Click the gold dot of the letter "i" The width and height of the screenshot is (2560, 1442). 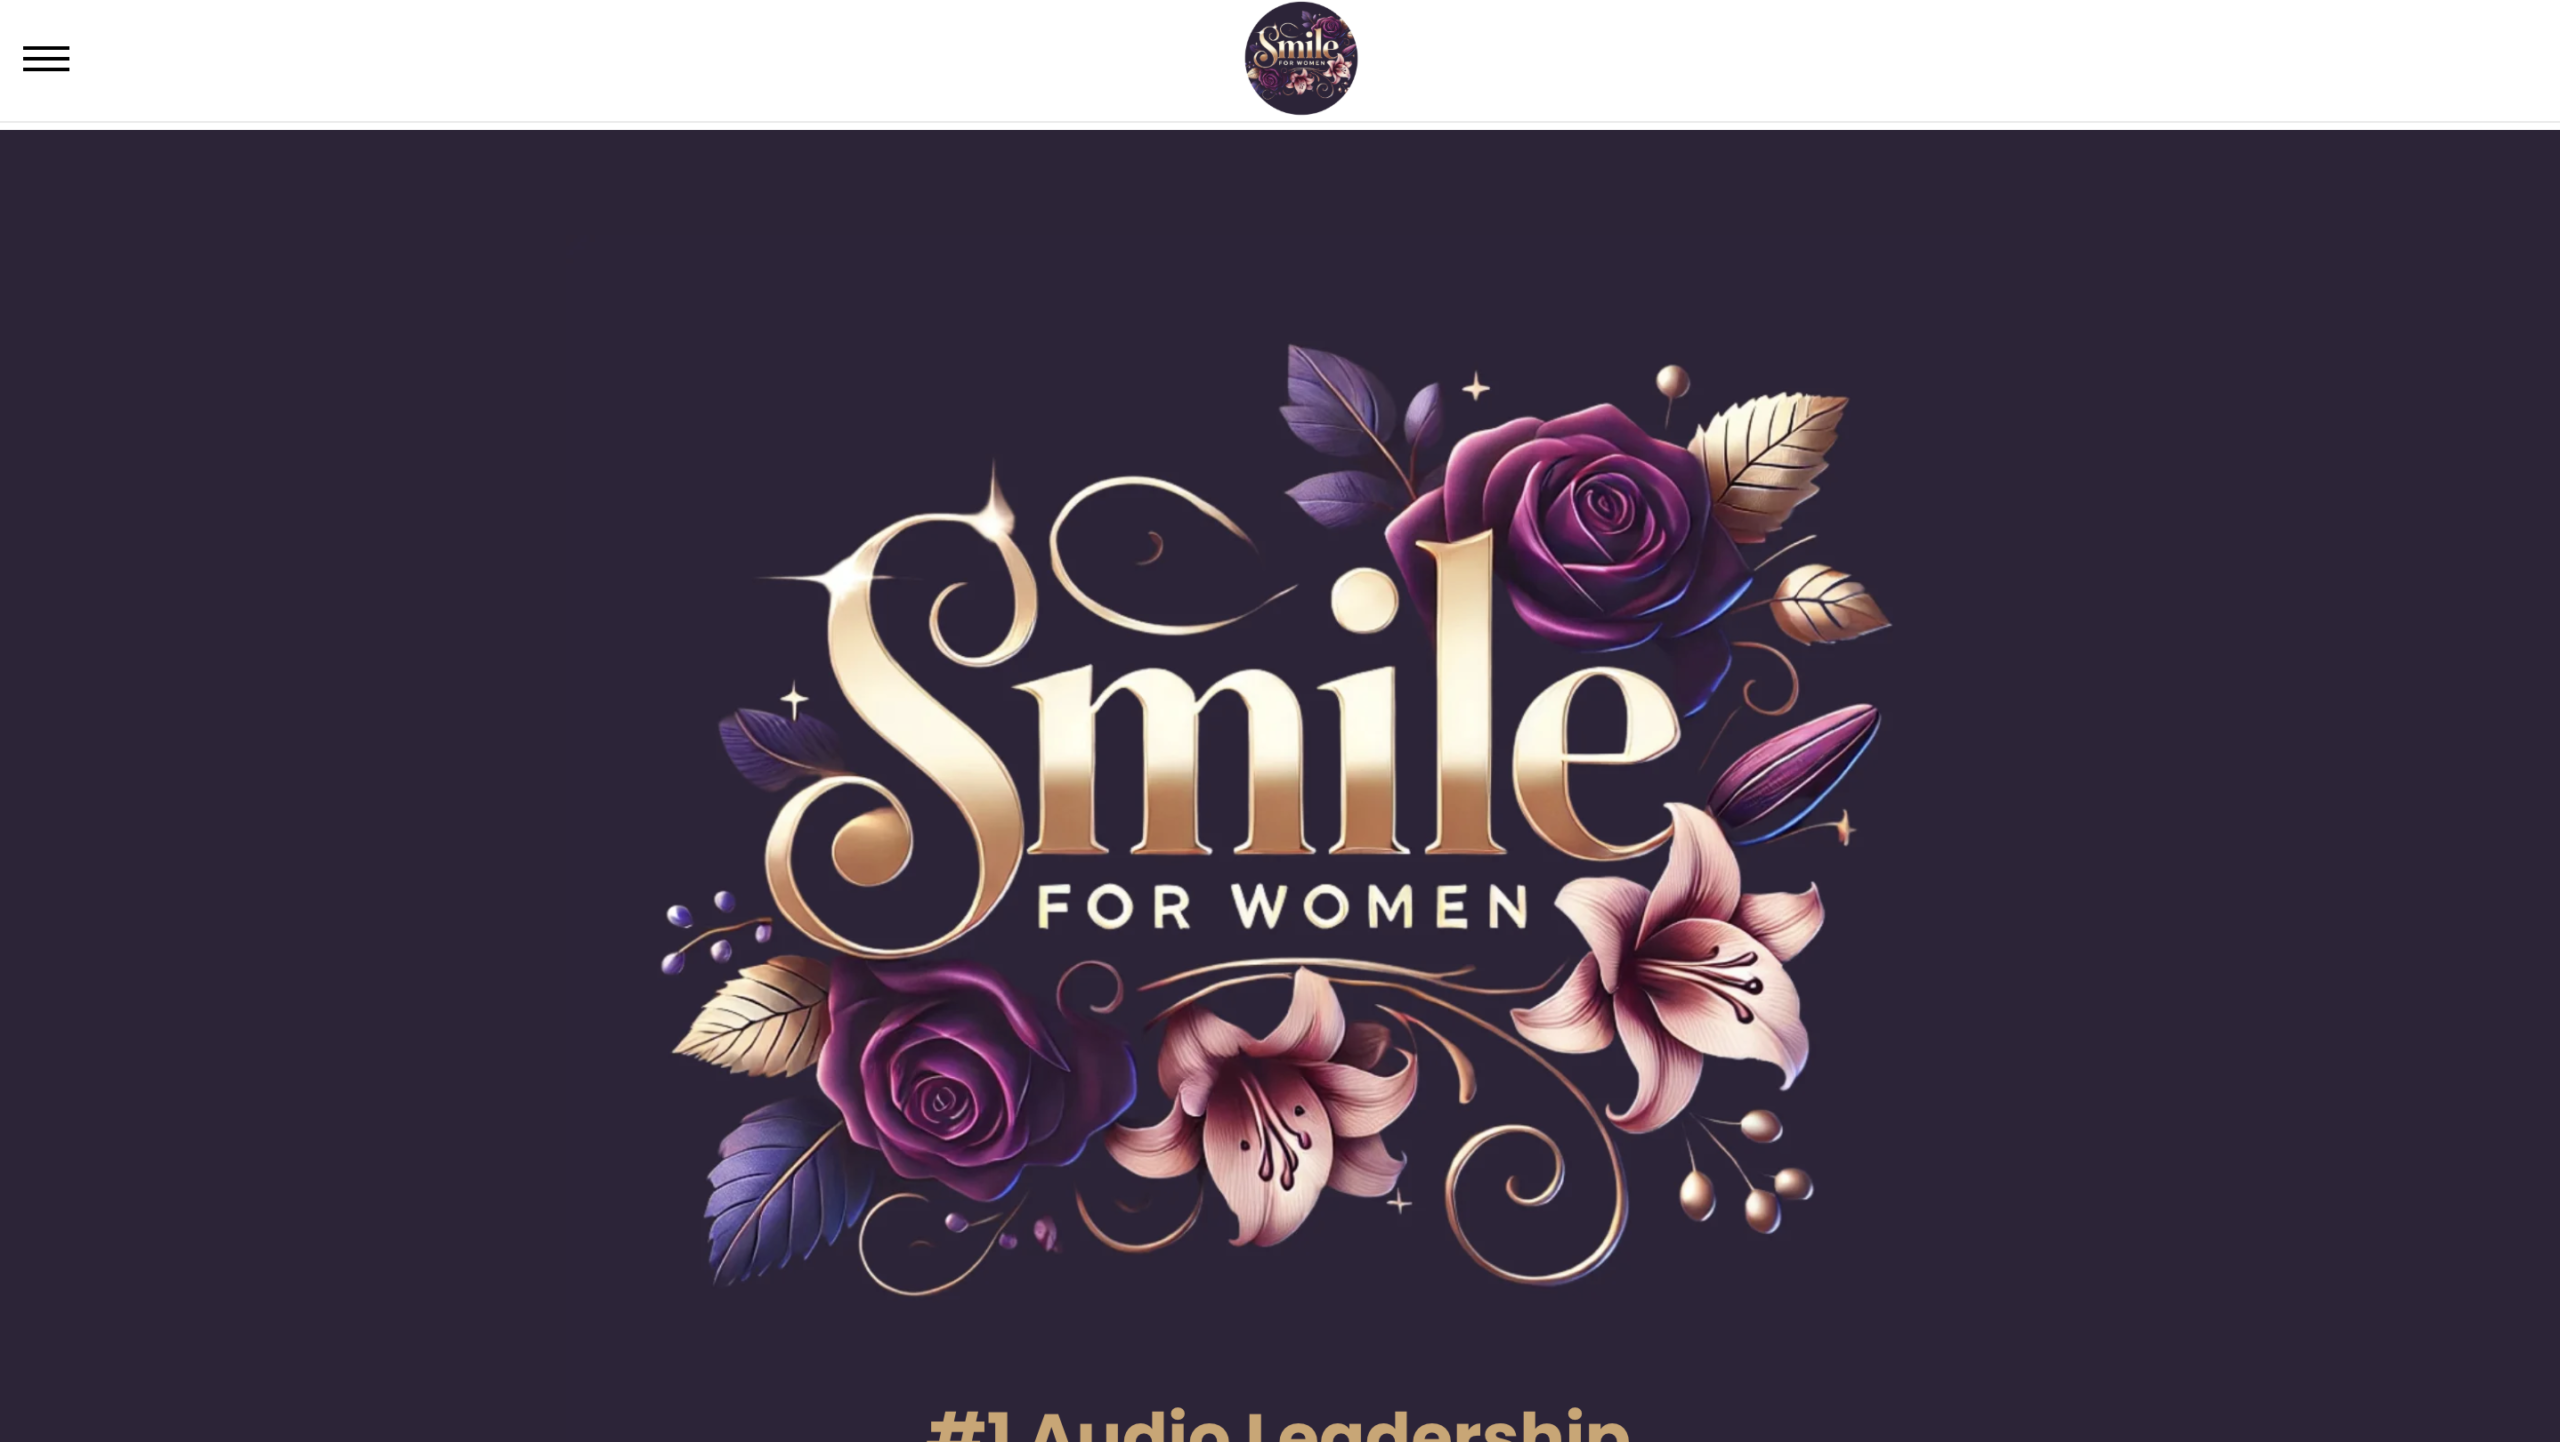[1364, 599]
